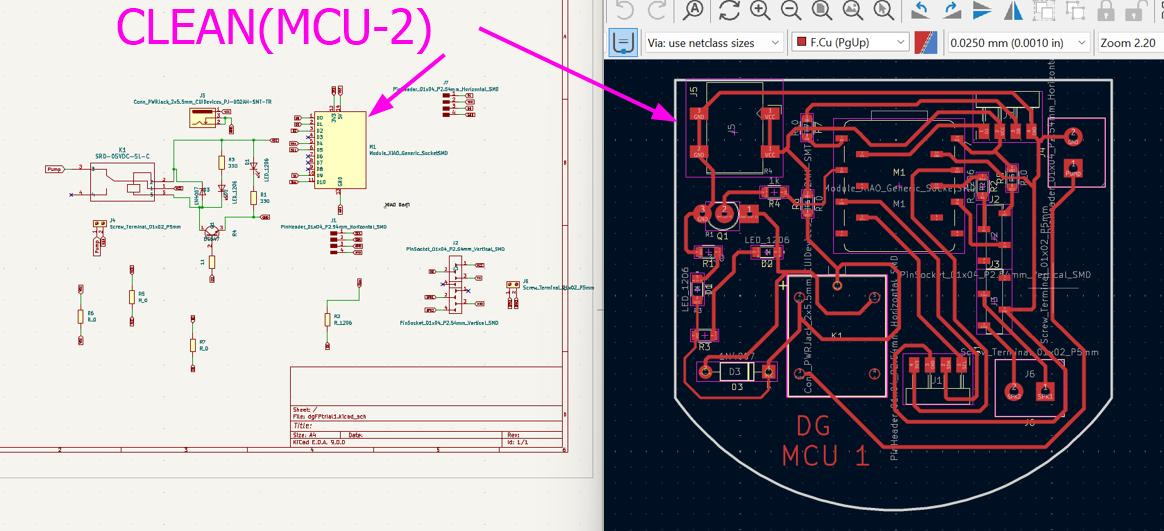Open the F.Cu layer selector dropdown
1164x531 pixels.
pos(851,42)
